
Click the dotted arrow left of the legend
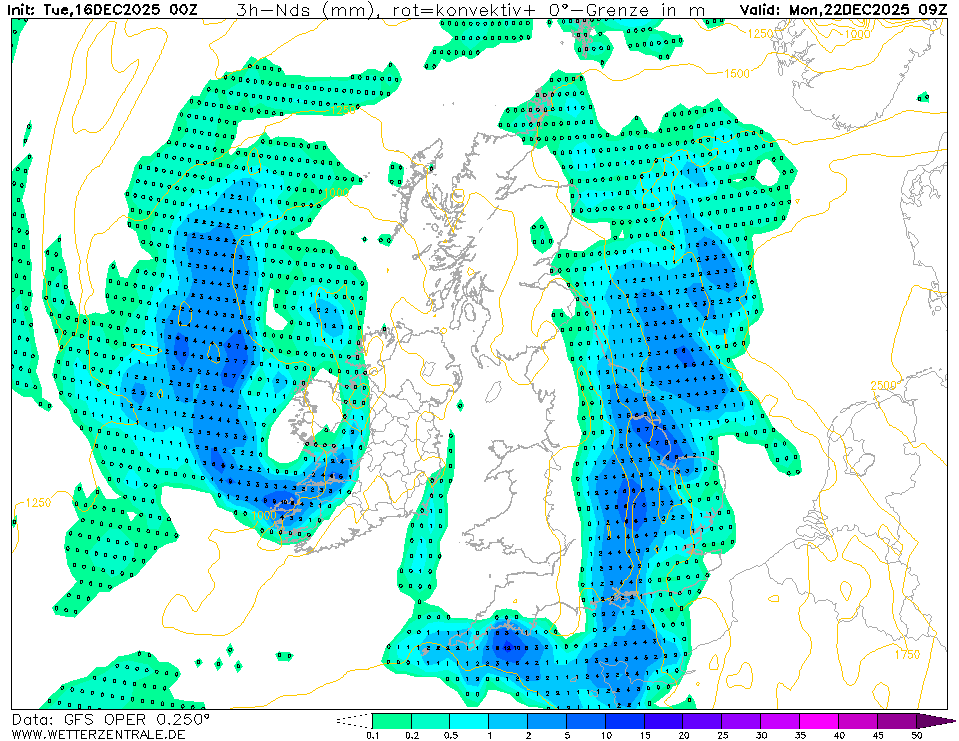coord(352,720)
